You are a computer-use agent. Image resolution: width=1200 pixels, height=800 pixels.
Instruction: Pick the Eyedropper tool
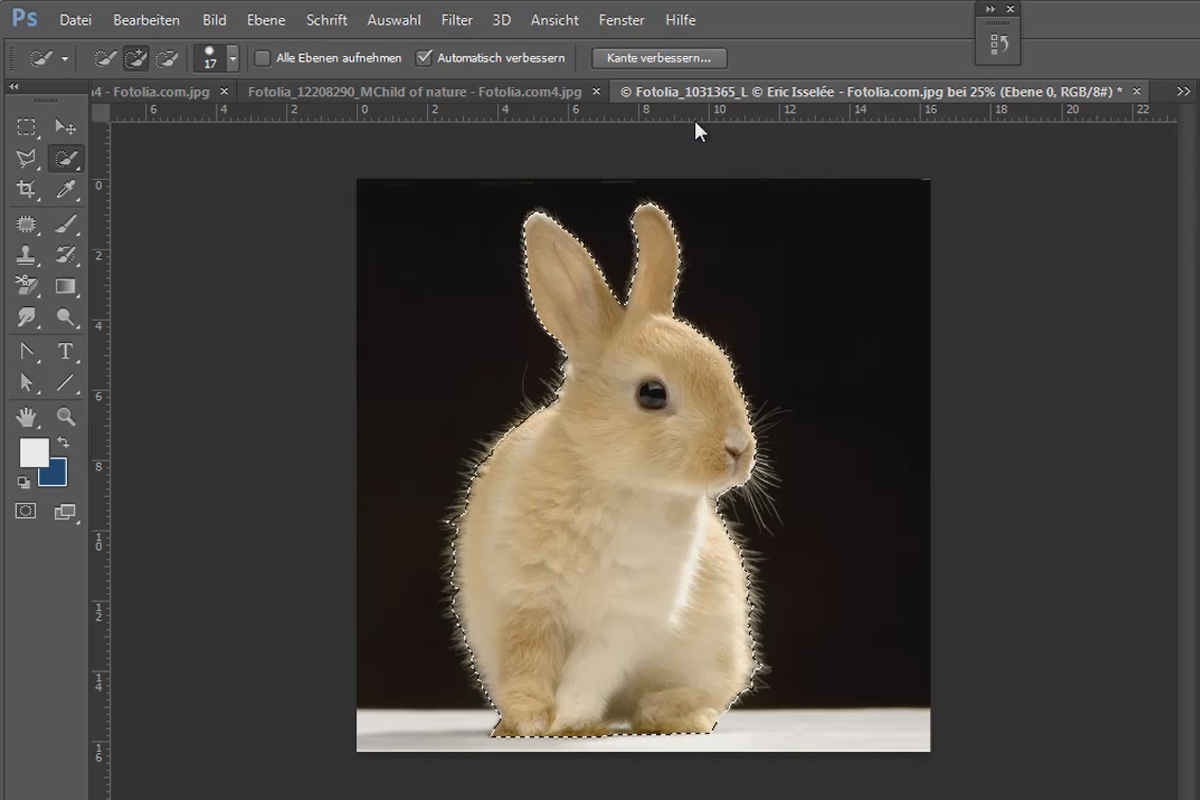(x=66, y=189)
